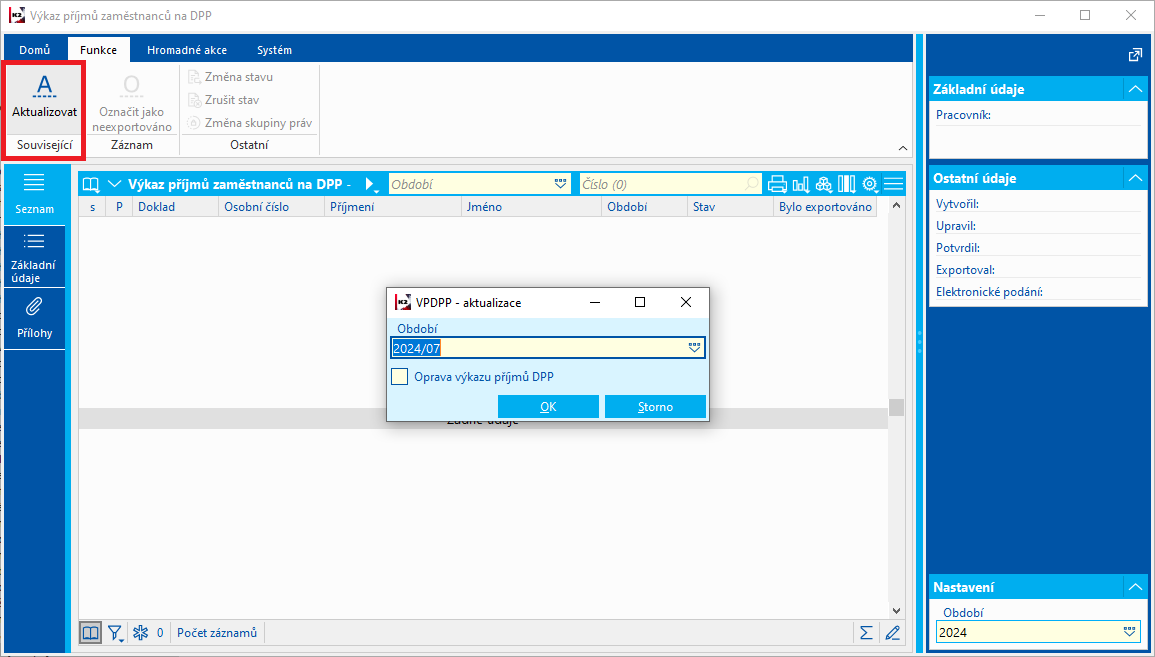Click the snowflake icon in status bar
1155x657 pixels.
pos(140,633)
